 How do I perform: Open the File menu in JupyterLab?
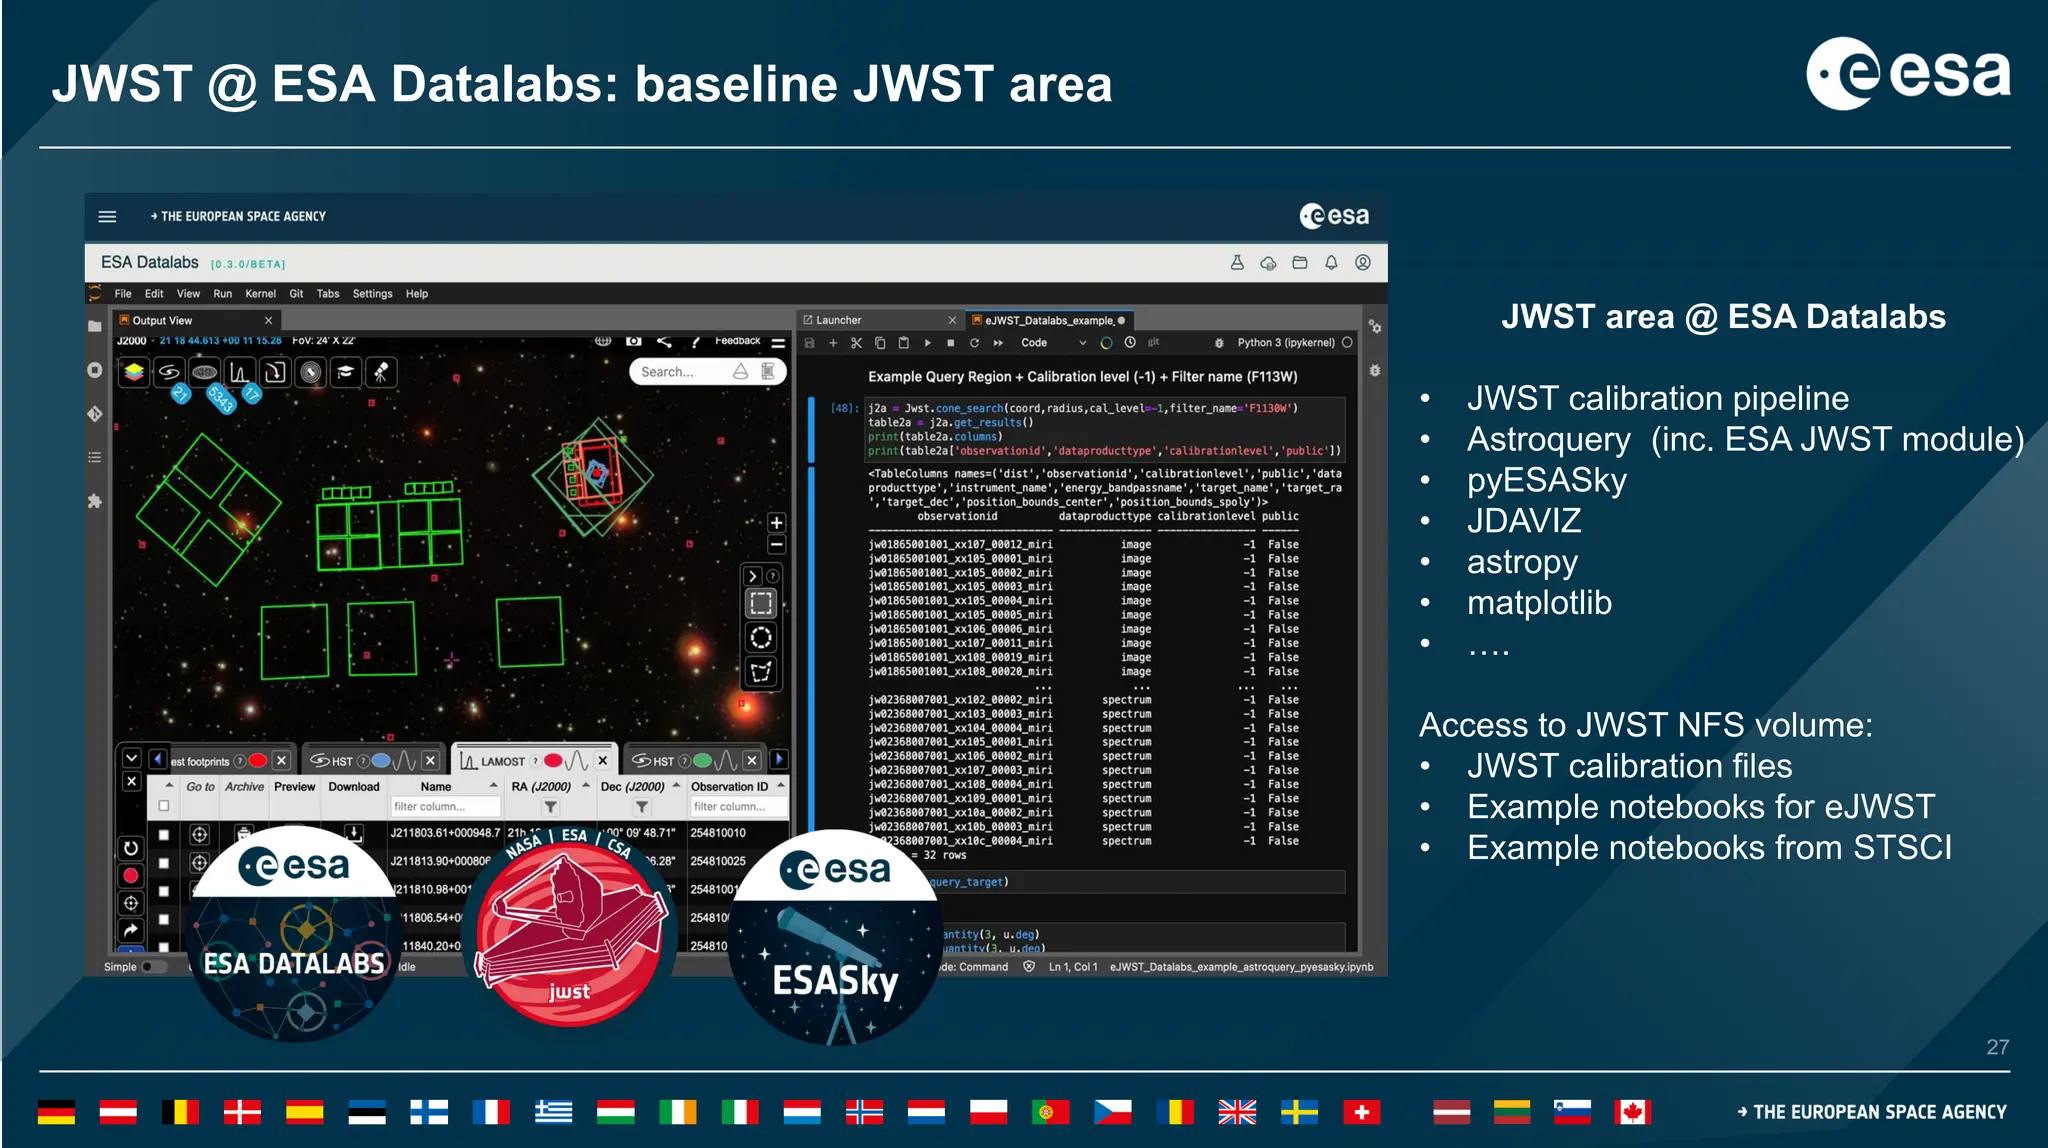point(123,294)
